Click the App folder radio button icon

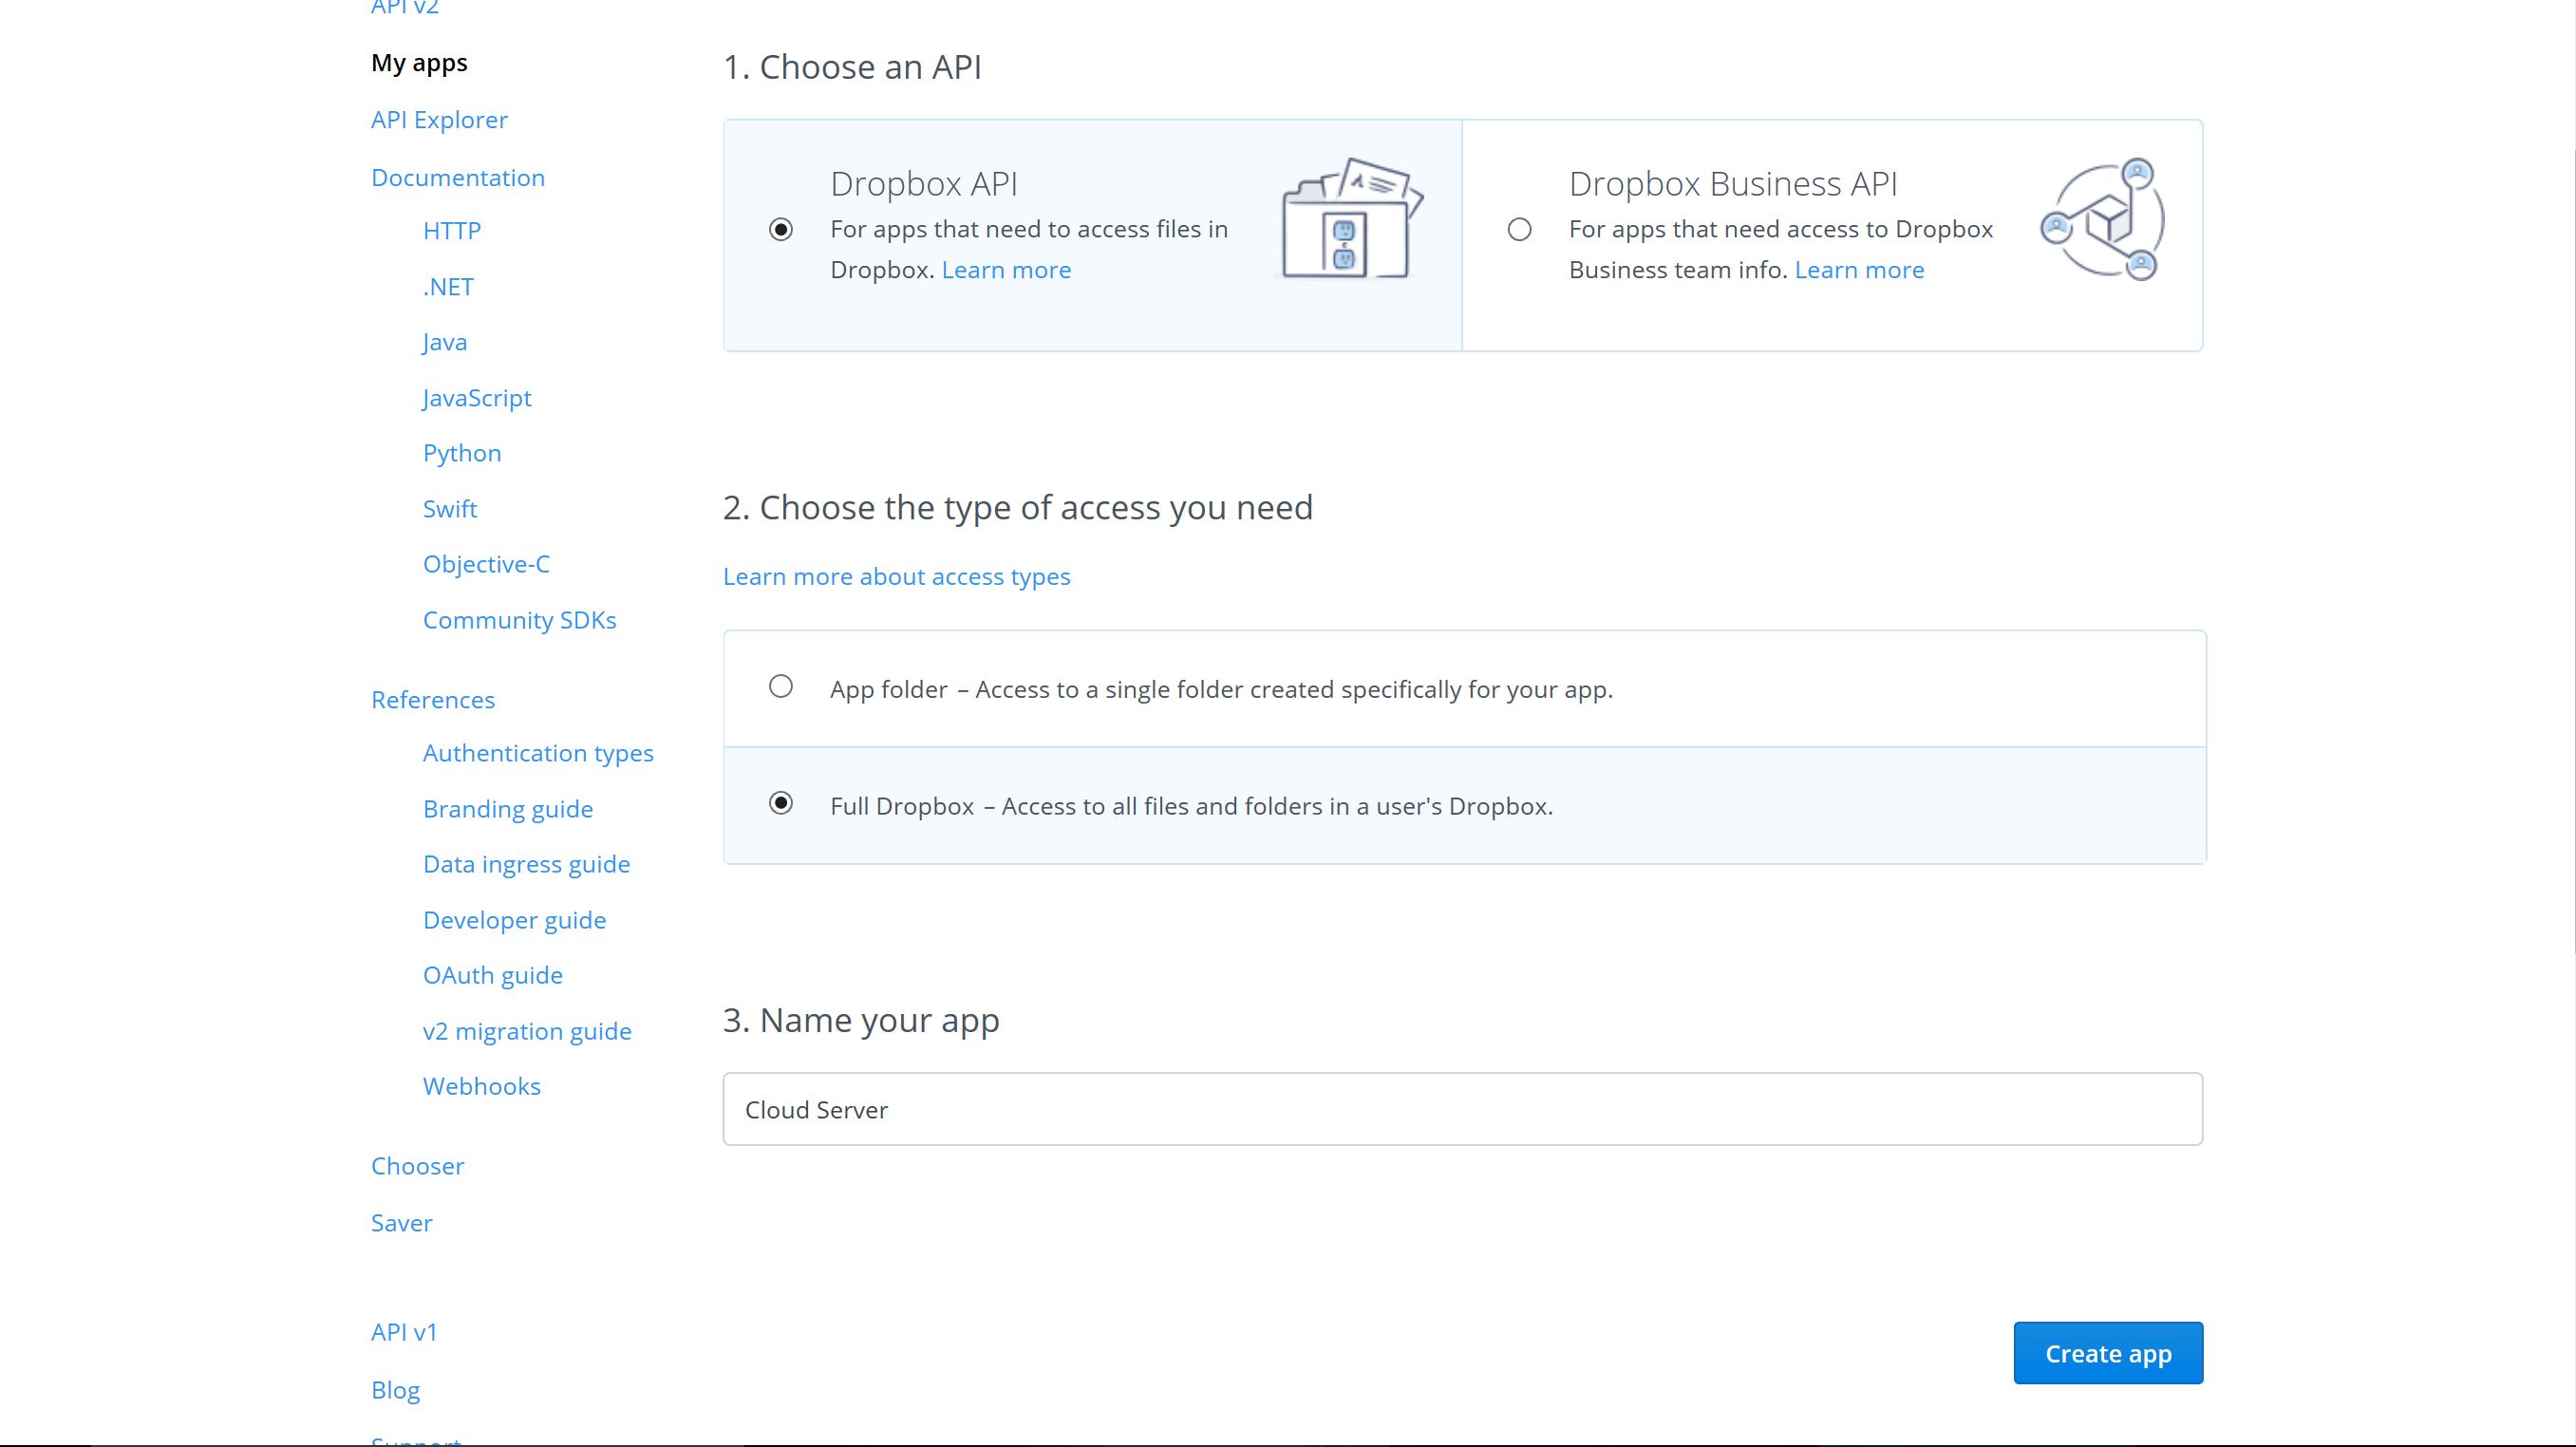point(780,686)
